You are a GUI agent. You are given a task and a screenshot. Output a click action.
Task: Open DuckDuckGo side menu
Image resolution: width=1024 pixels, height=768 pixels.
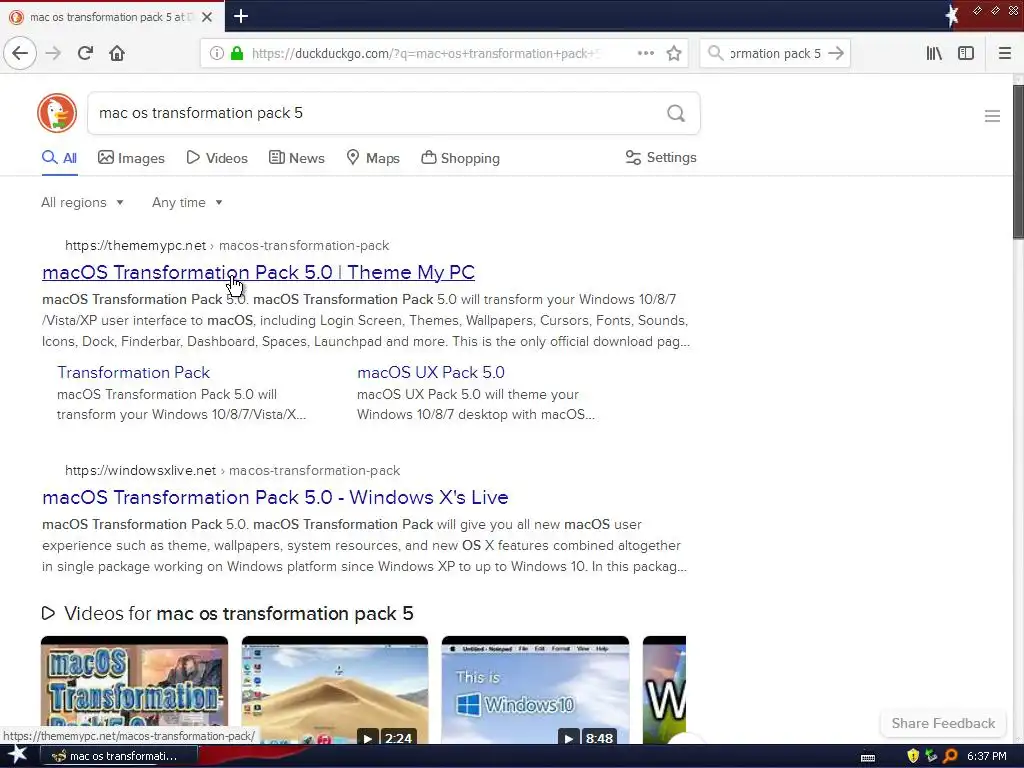pos(992,116)
